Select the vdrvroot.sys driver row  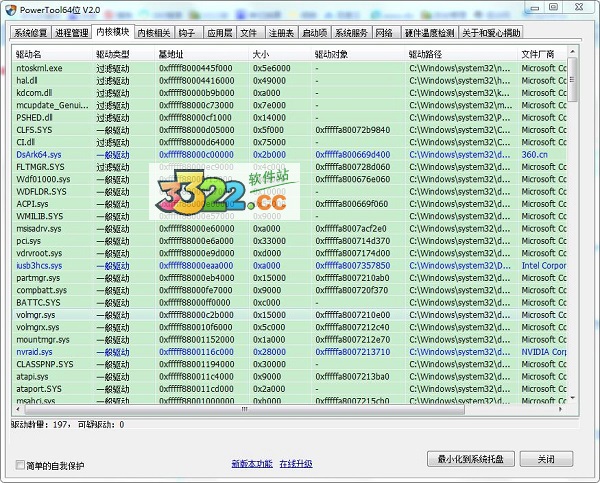pyautogui.click(x=290, y=253)
